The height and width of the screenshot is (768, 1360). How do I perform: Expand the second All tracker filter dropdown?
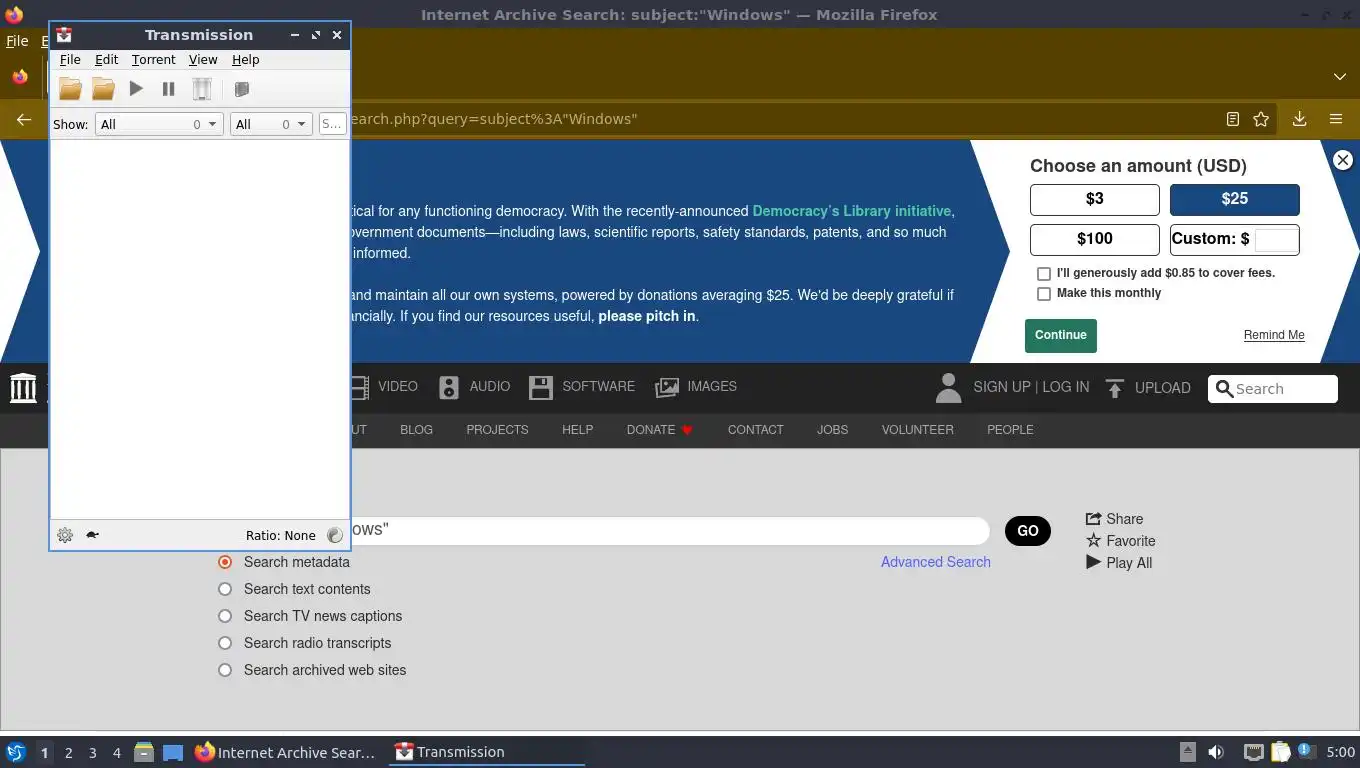271,124
